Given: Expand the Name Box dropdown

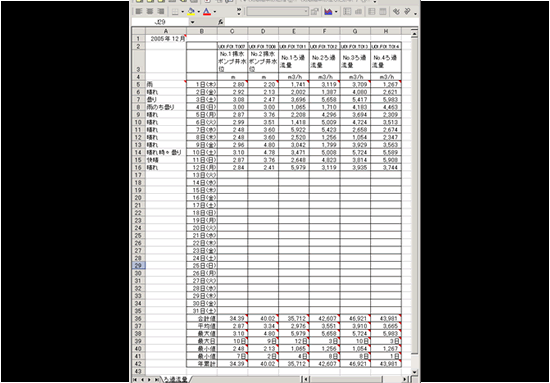Looking at the screenshot, I should [192, 22].
